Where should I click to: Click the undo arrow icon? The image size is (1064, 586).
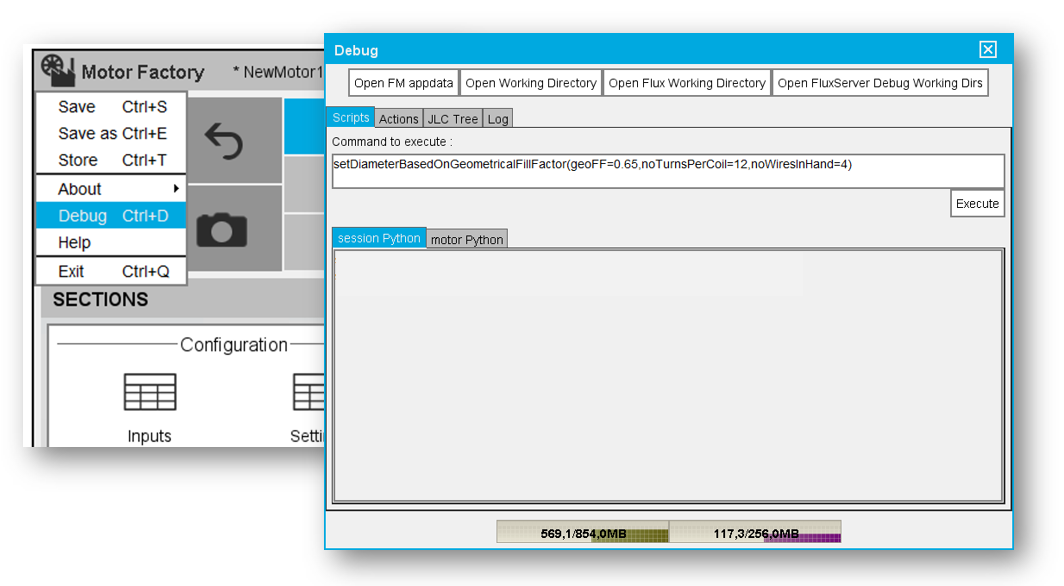[x=223, y=141]
